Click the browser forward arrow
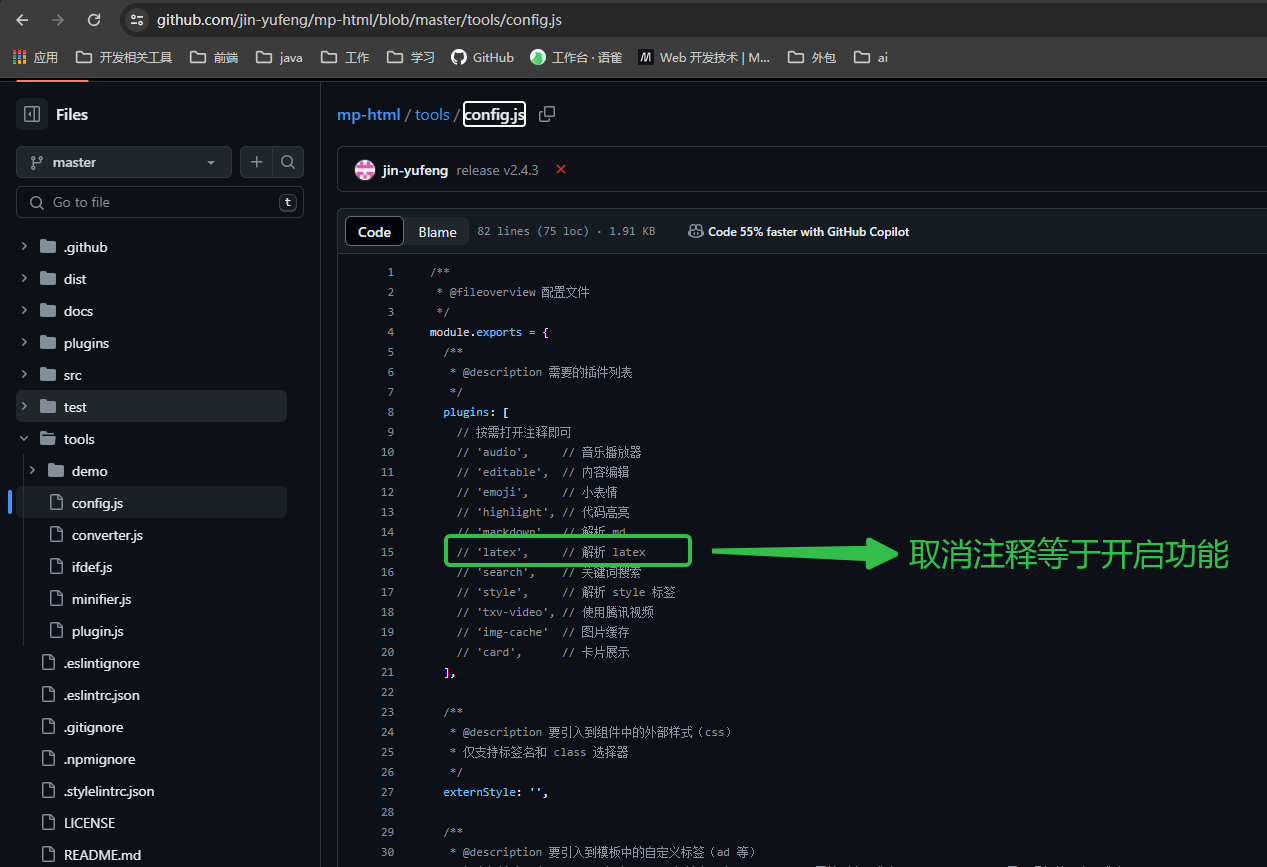 pyautogui.click(x=58, y=20)
